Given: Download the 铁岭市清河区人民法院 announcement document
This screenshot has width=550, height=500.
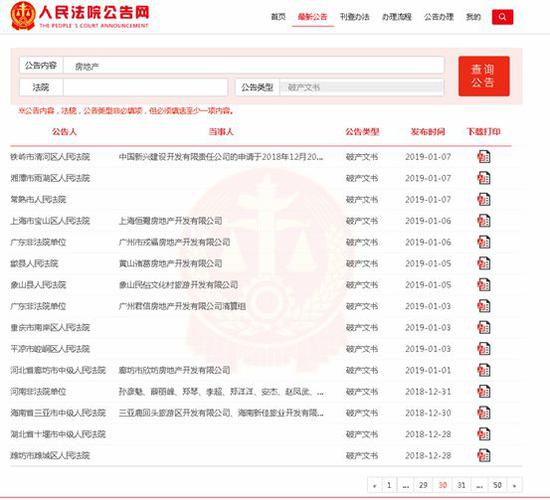Looking at the screenshot, I should 484,157.
